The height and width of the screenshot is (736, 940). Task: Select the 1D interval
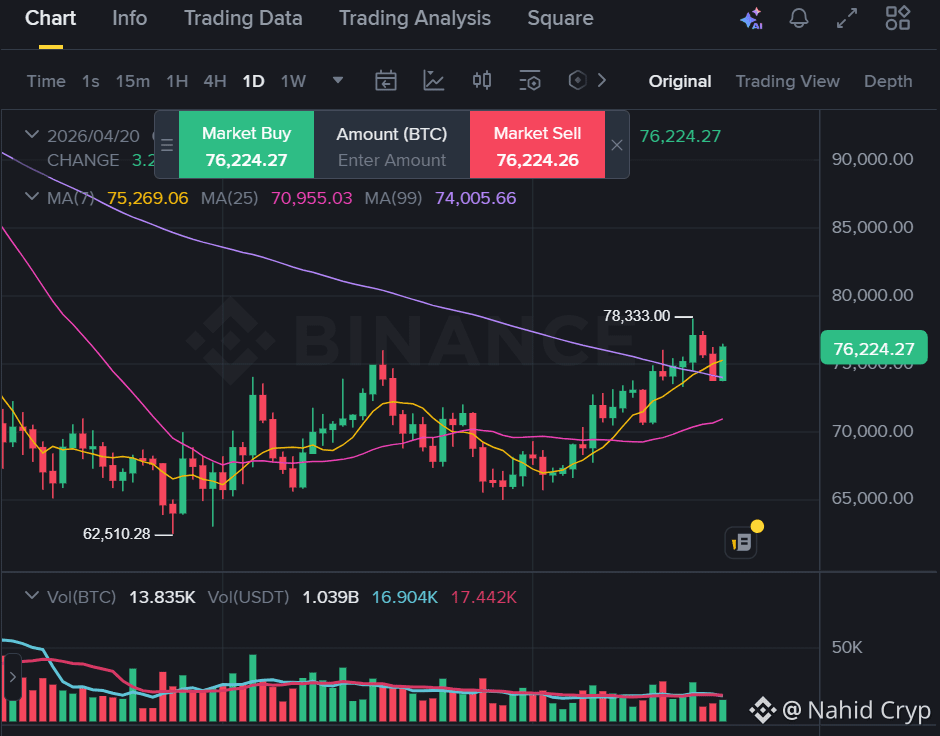253,81
